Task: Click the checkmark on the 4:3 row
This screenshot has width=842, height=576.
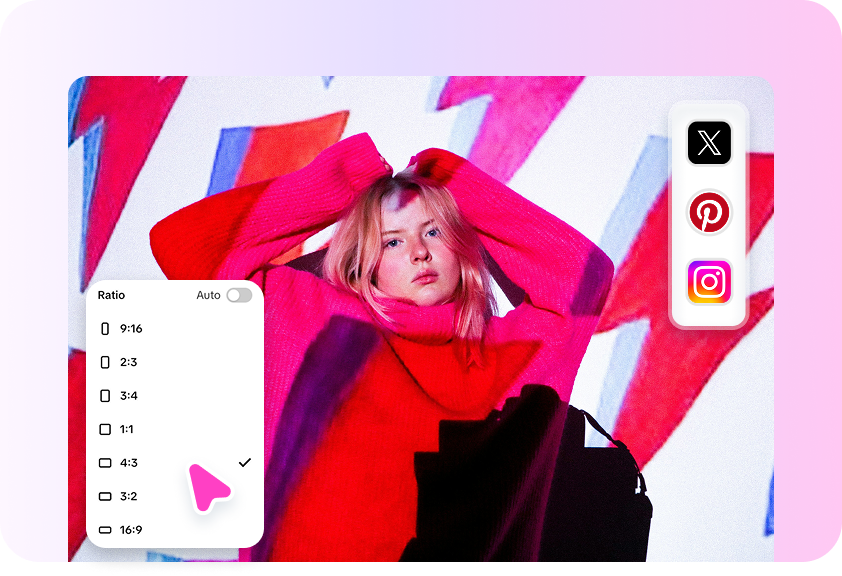Action: 243,462
